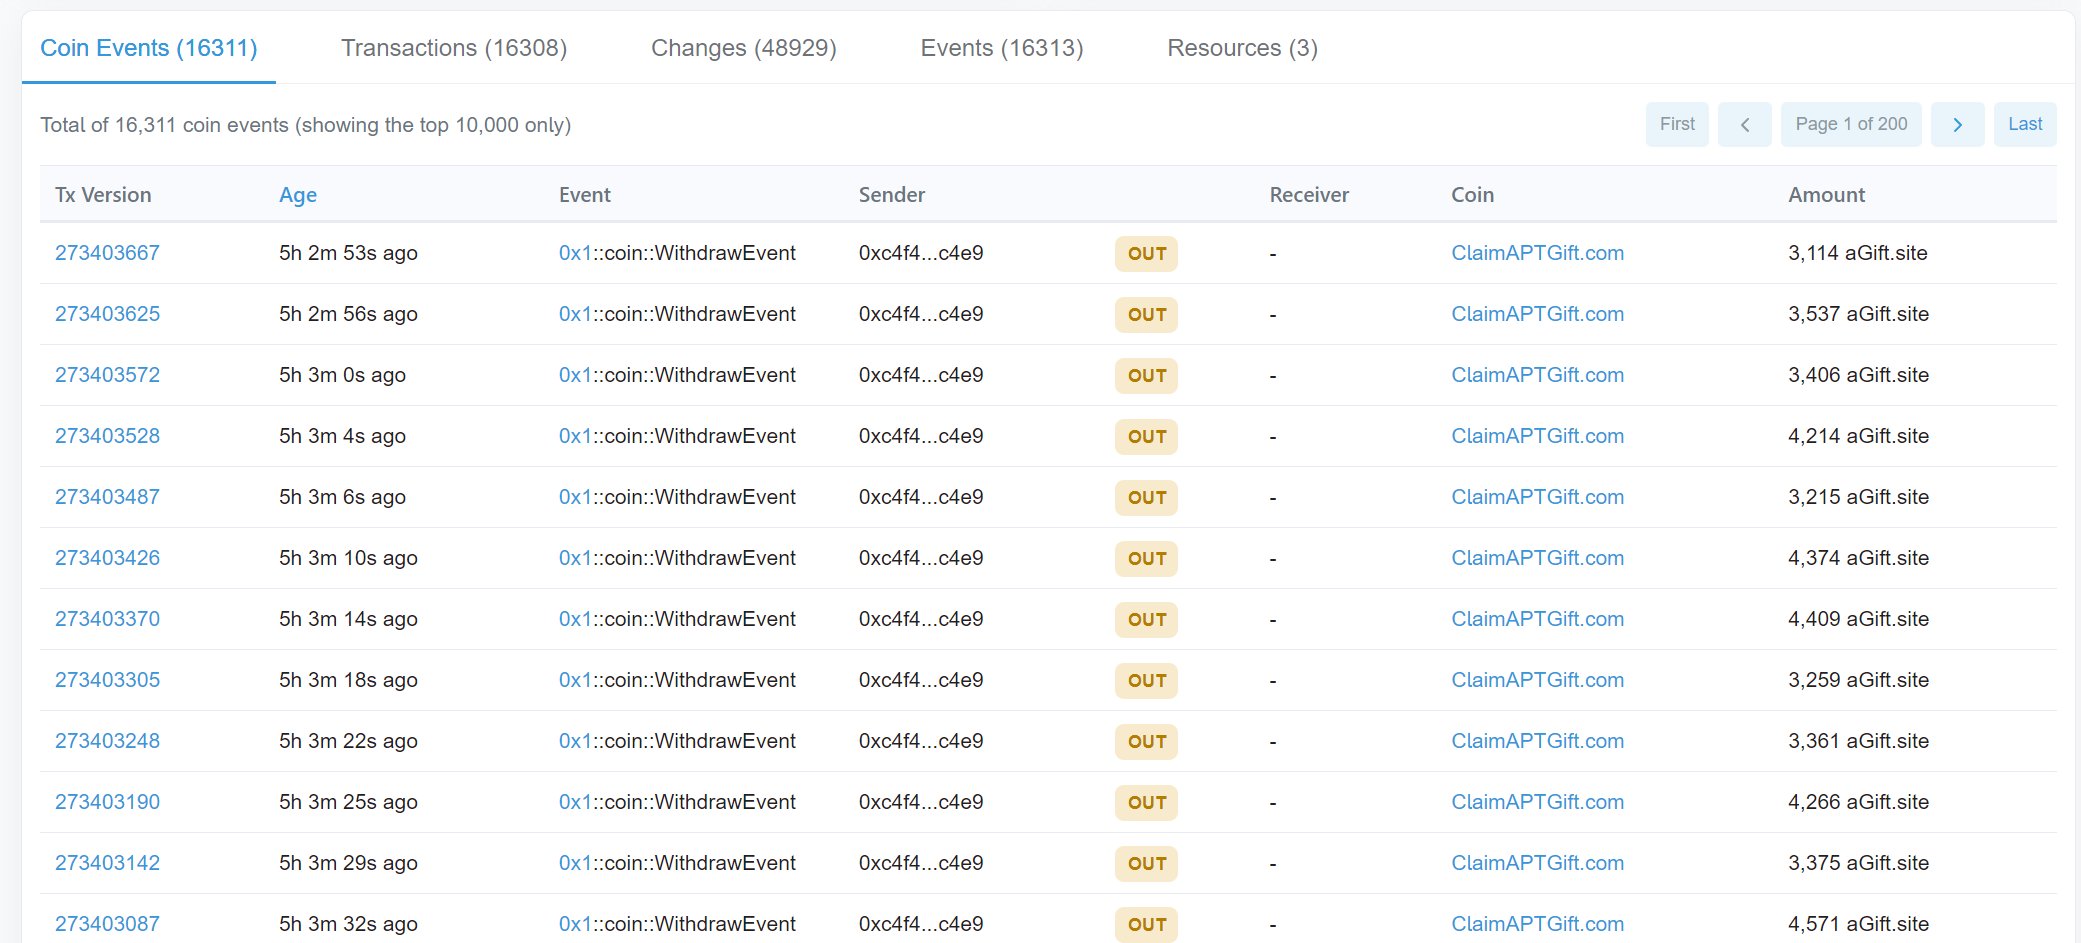Open transaction version 273403528

107,436
